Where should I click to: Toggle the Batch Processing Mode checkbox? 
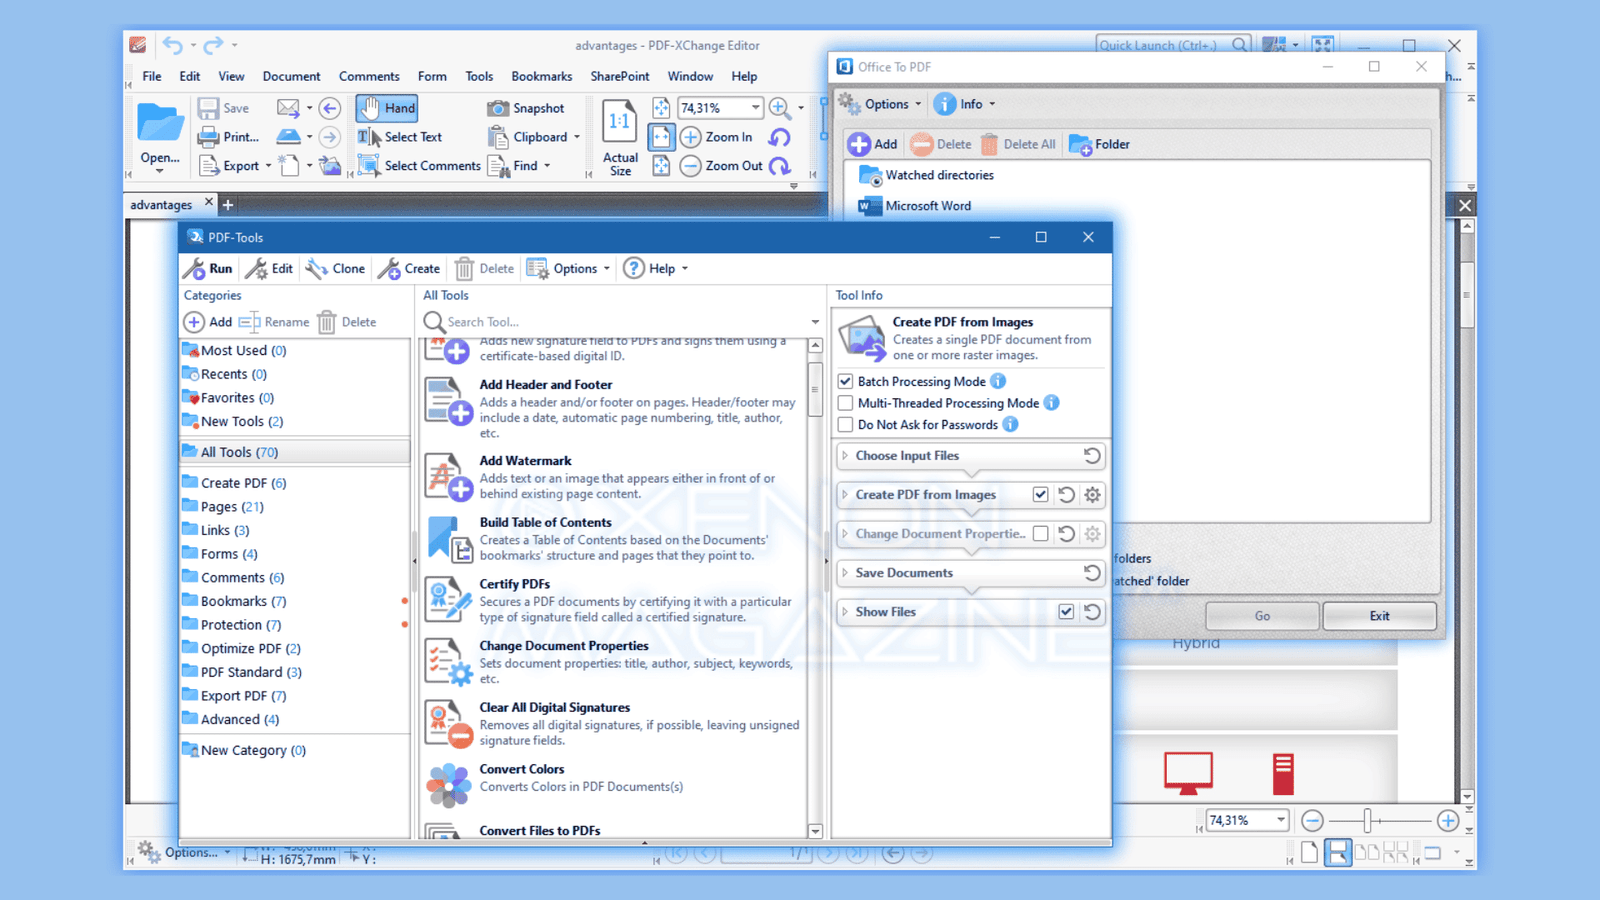(846, 381)
